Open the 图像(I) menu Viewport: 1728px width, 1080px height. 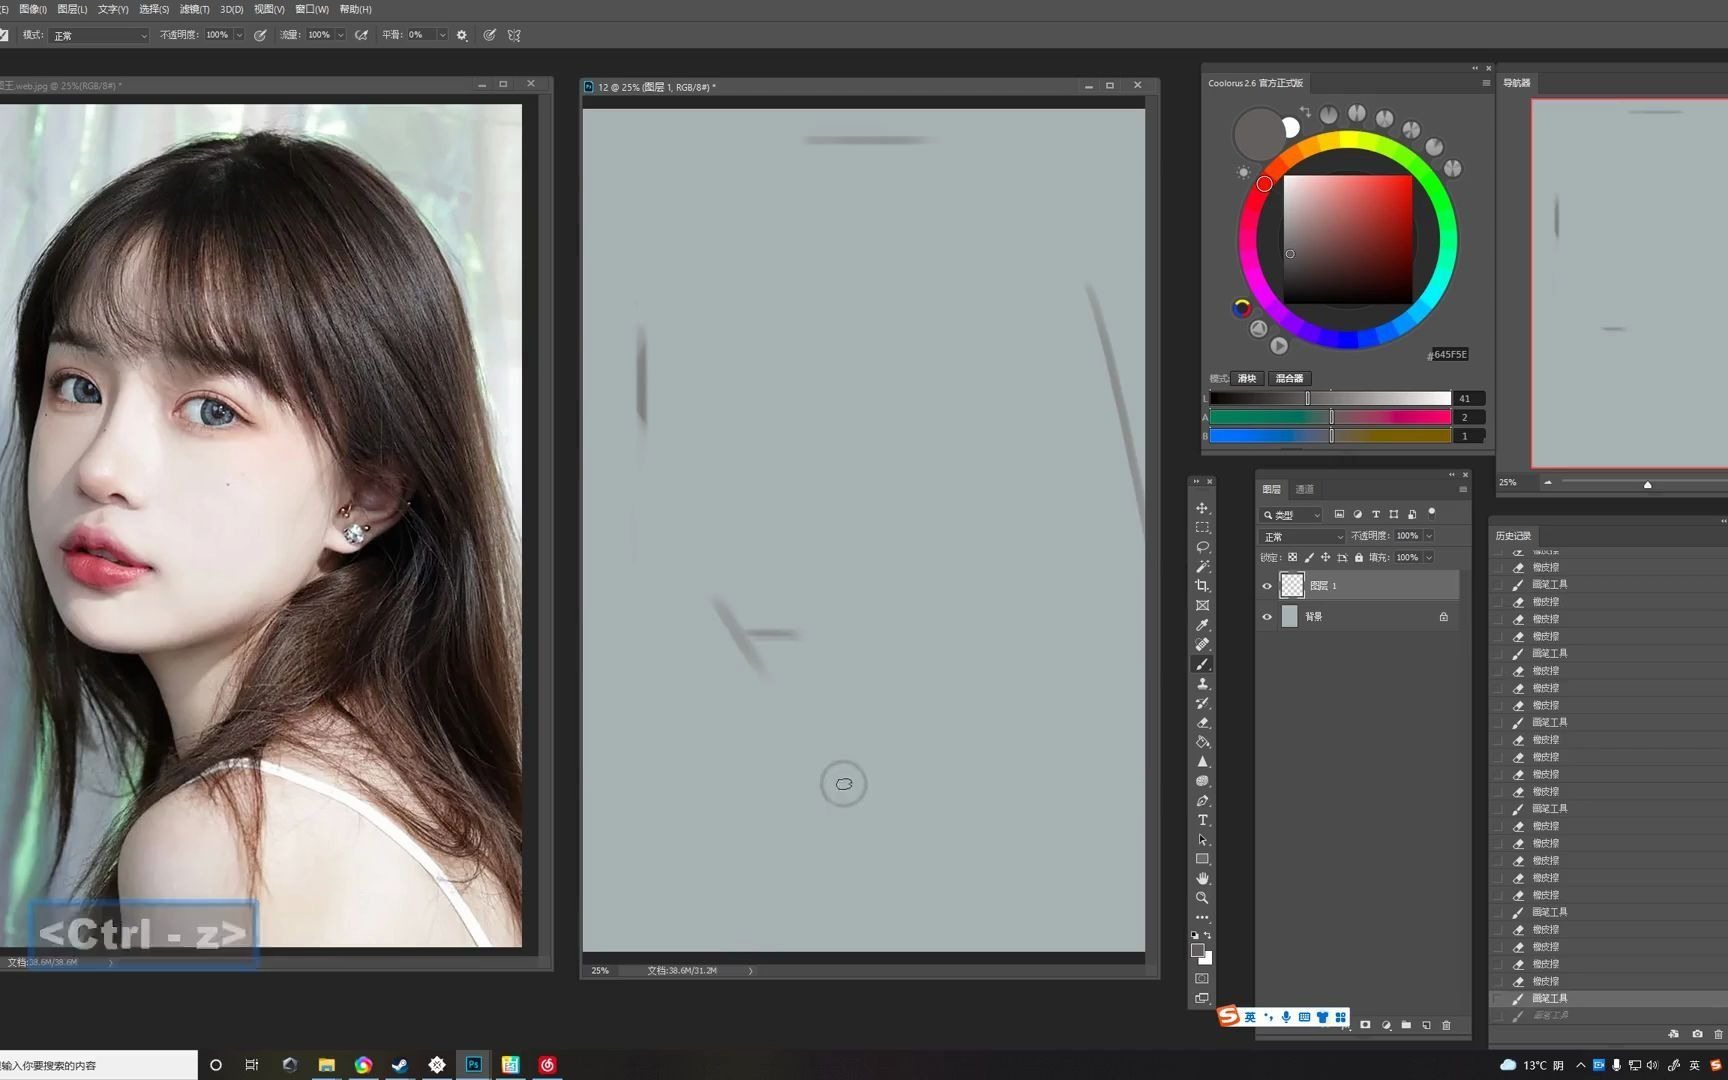point(33,9)
